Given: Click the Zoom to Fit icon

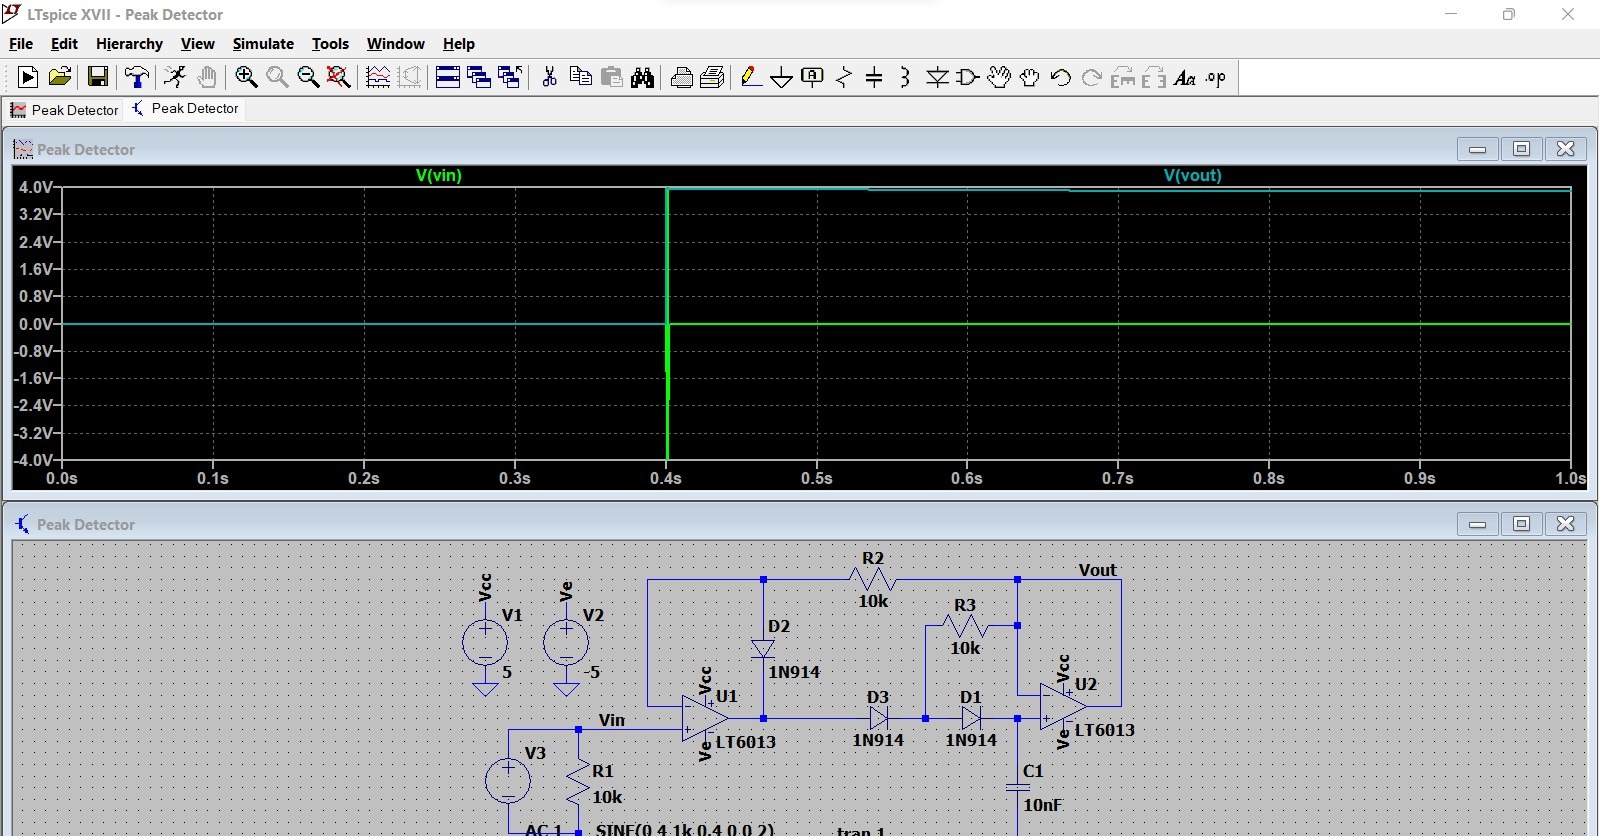Looking at the screenshot, I should [x=339, y=77].
